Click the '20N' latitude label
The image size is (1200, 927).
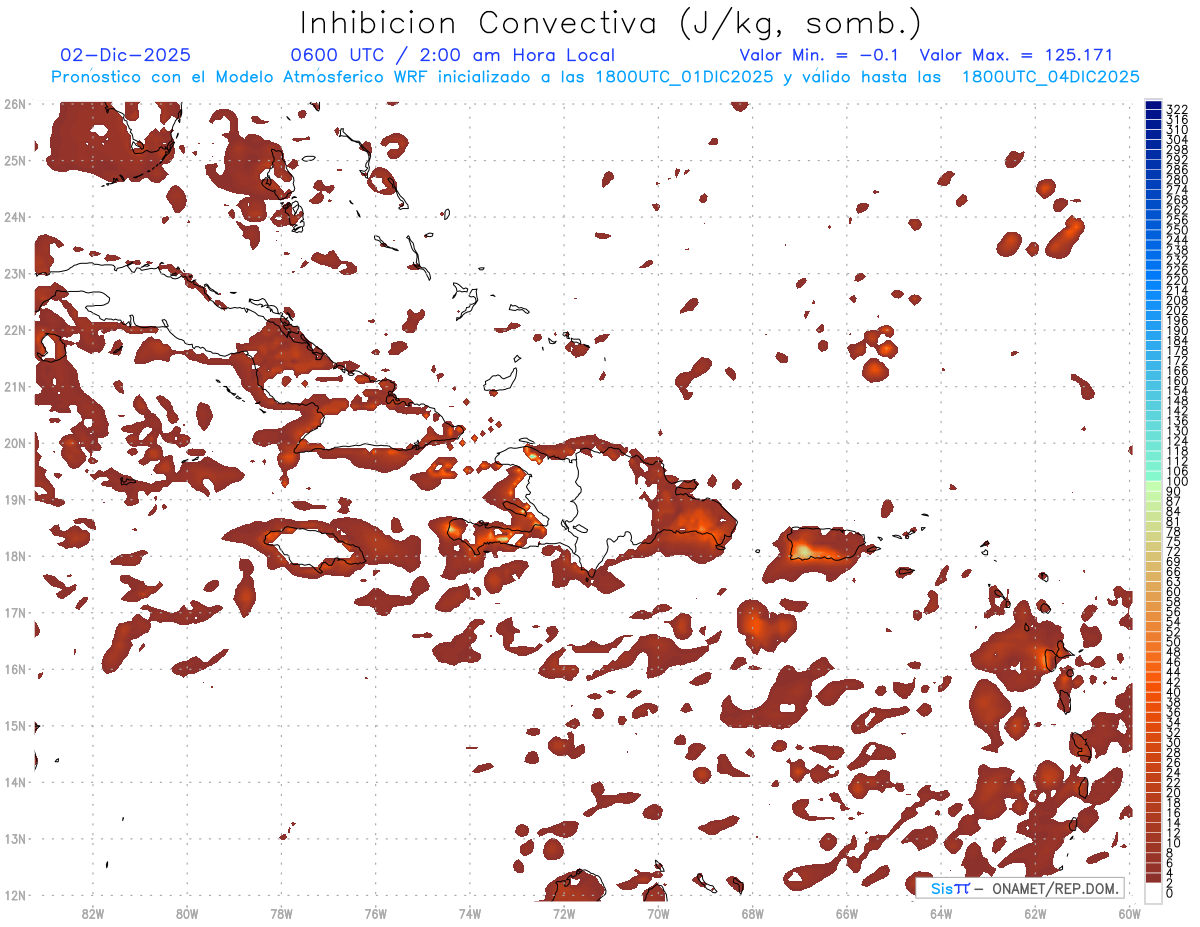(14, 443)
